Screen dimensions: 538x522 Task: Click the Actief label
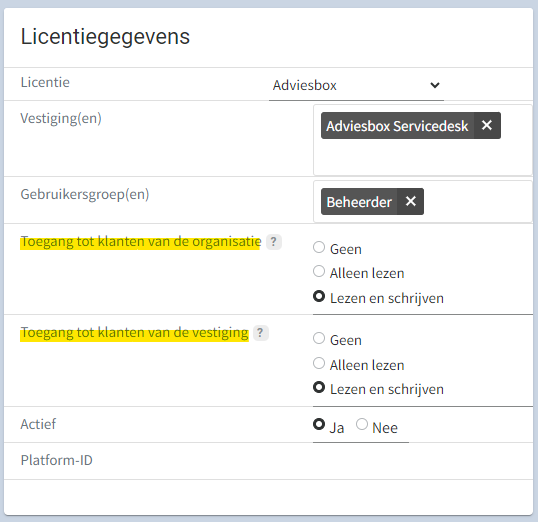click(x=38, y=425)
